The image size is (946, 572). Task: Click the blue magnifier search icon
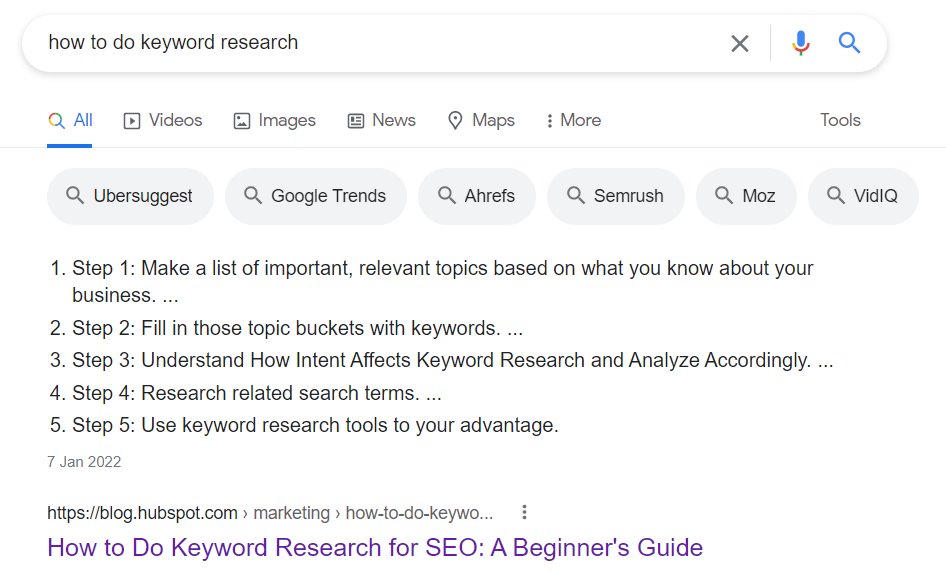coord(849,43)
